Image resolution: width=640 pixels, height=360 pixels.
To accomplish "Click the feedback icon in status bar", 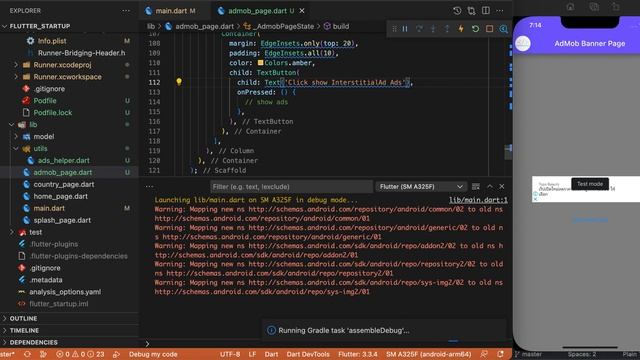I will tap(484, 354).
